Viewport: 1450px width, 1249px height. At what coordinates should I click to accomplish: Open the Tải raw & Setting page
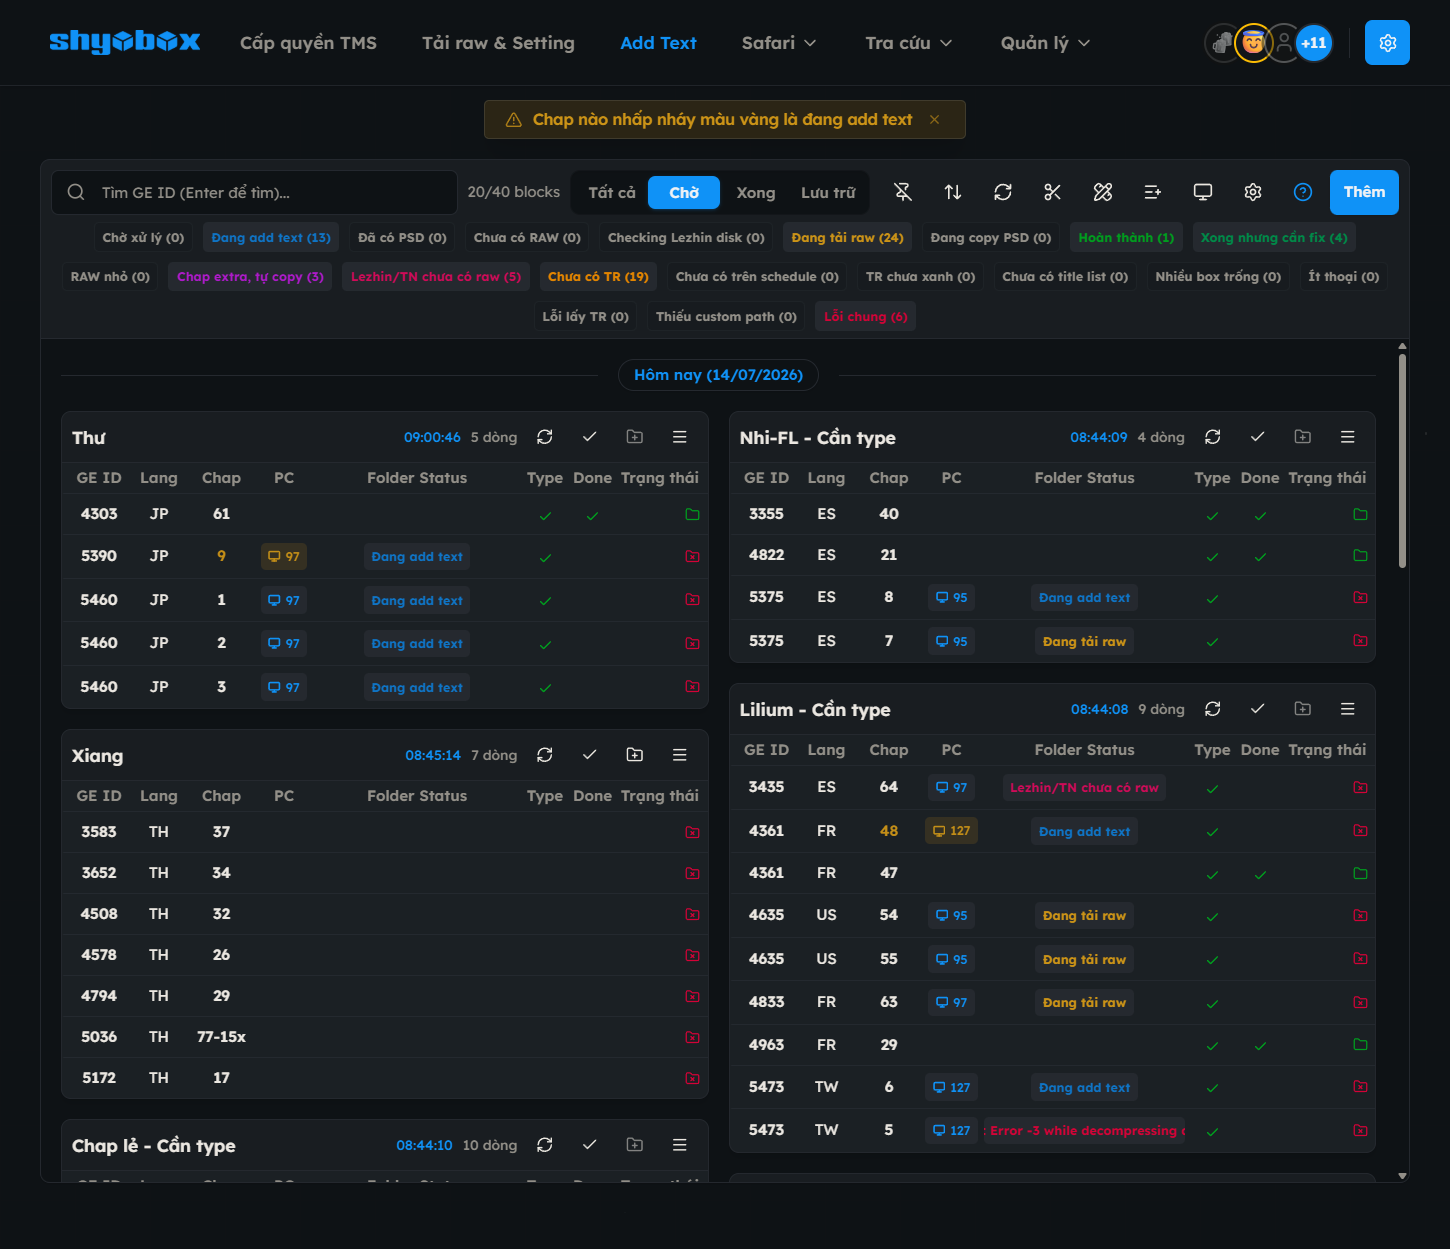tap(498, 43)
